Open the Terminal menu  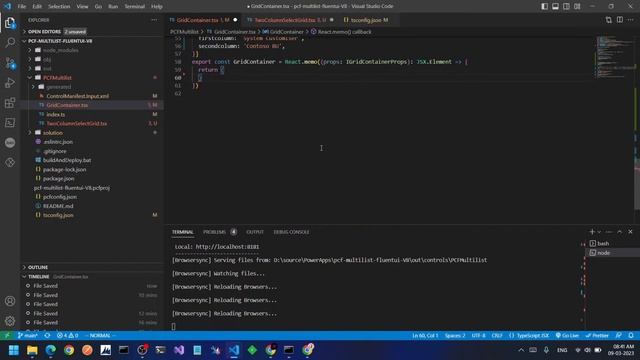tap(134, 6)
